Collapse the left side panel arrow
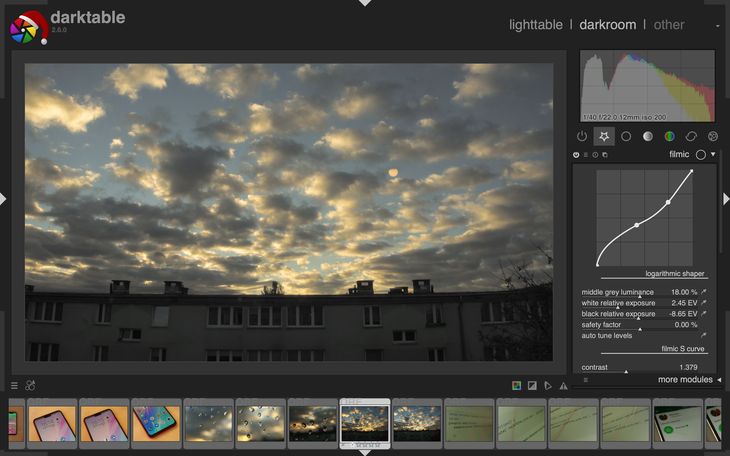 pyautogui.click(x=3, y=199)
